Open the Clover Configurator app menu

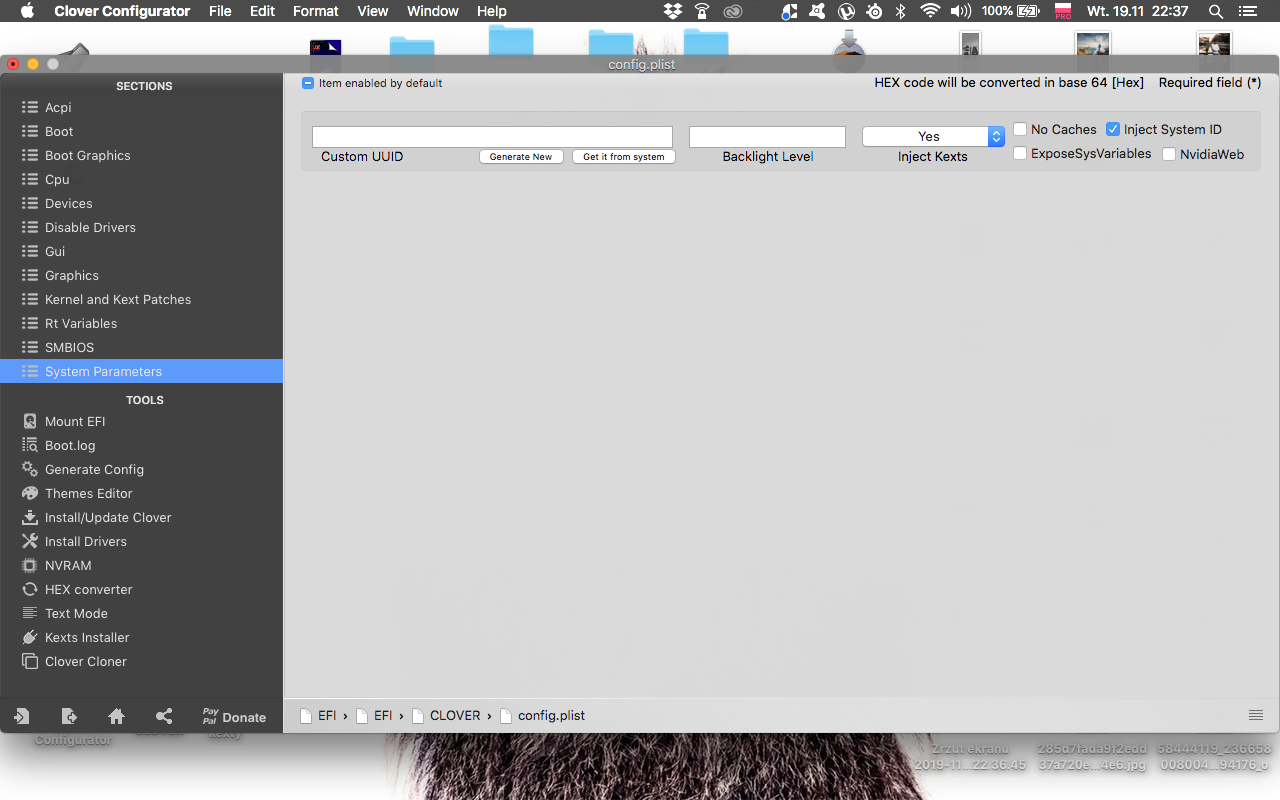click(122, 11)
